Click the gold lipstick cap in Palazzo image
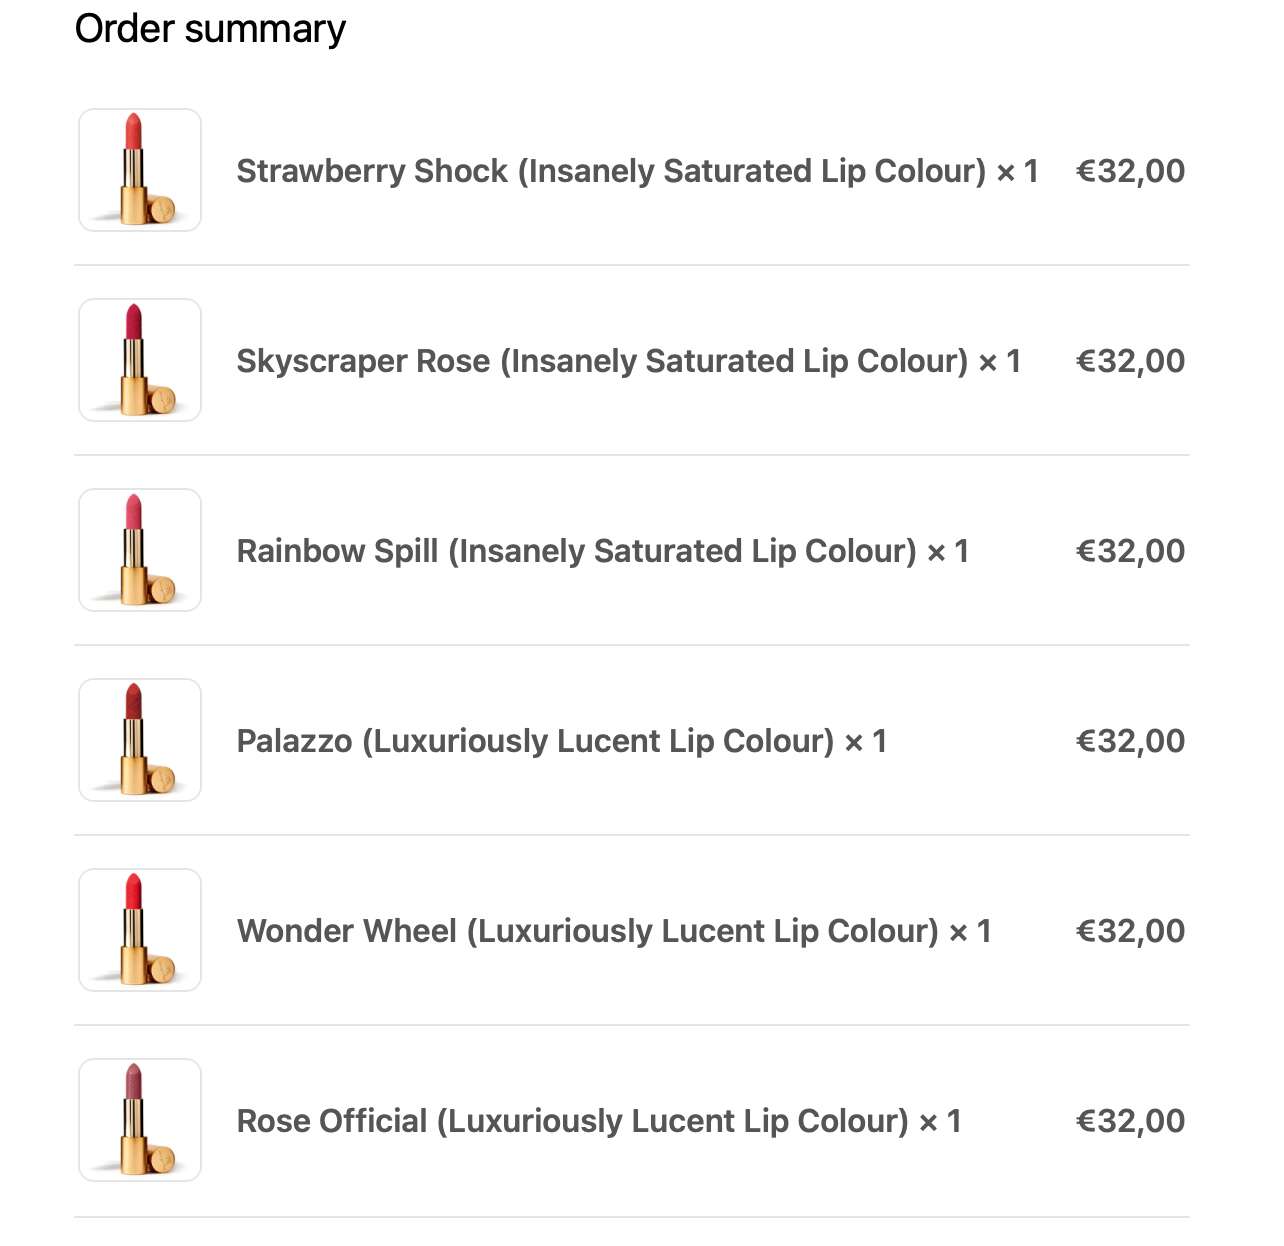Image resolution: width=1284 pixels, height=1246 pixels. click(160, 778)
